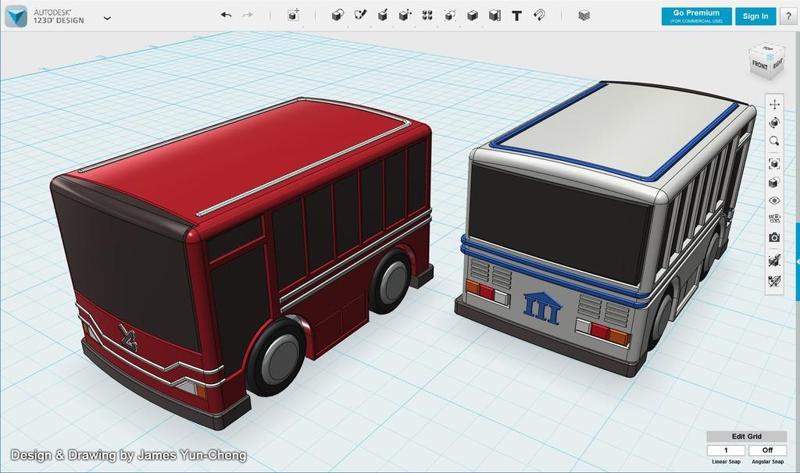Screen dimensions: 800x473
Task: Click the Go Premium button
Action: [x=696, y=16]
